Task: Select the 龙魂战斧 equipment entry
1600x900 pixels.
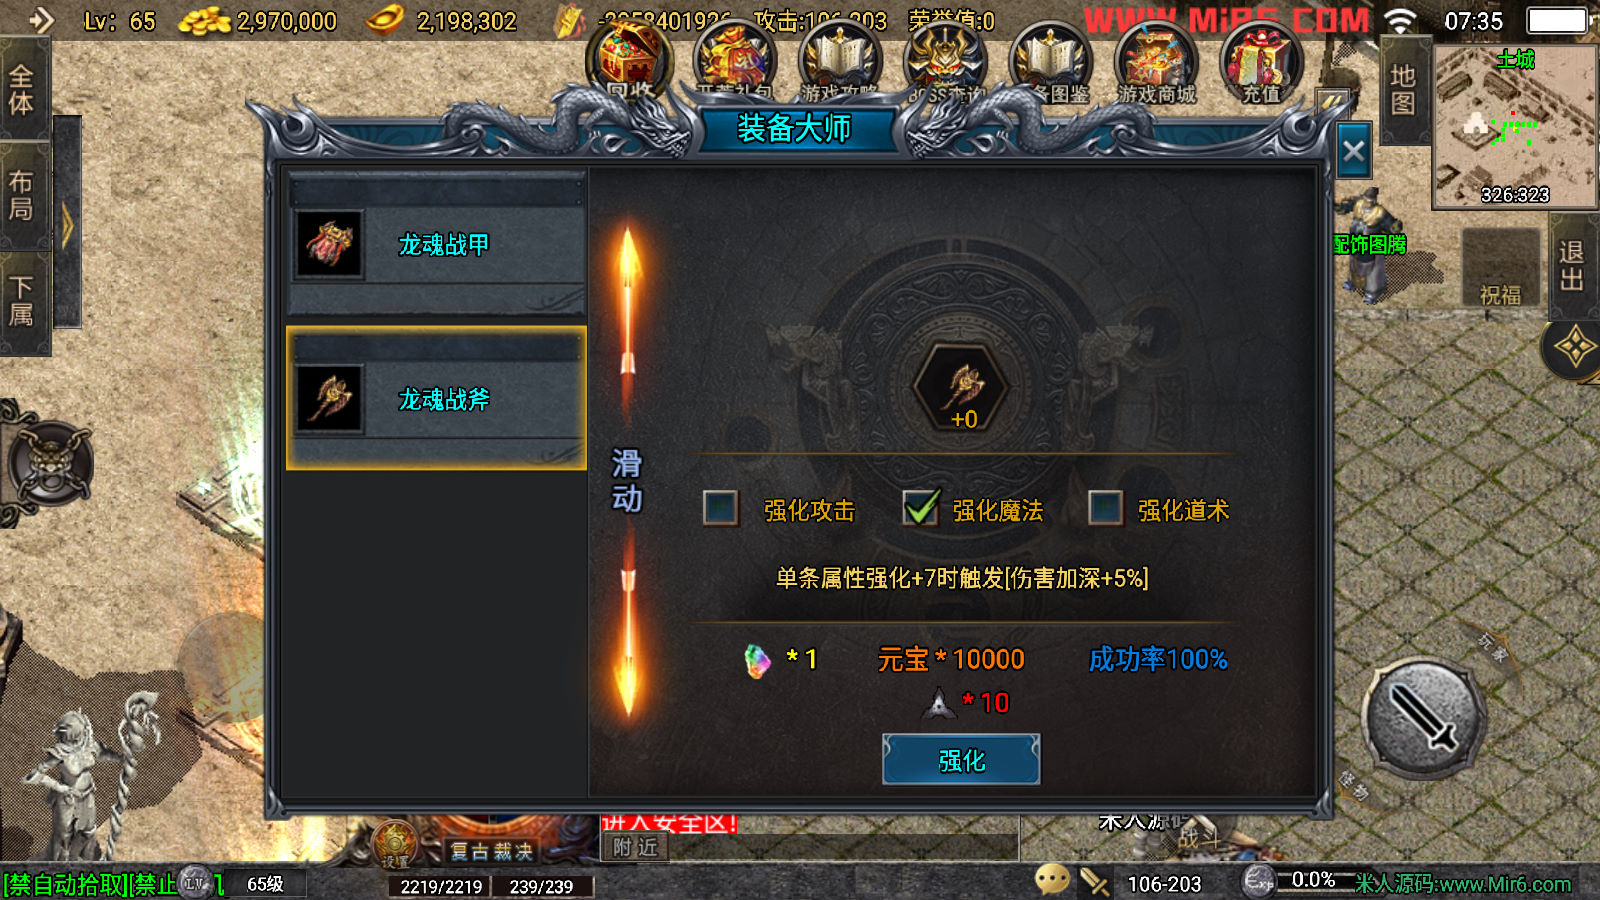Action: 437,398
